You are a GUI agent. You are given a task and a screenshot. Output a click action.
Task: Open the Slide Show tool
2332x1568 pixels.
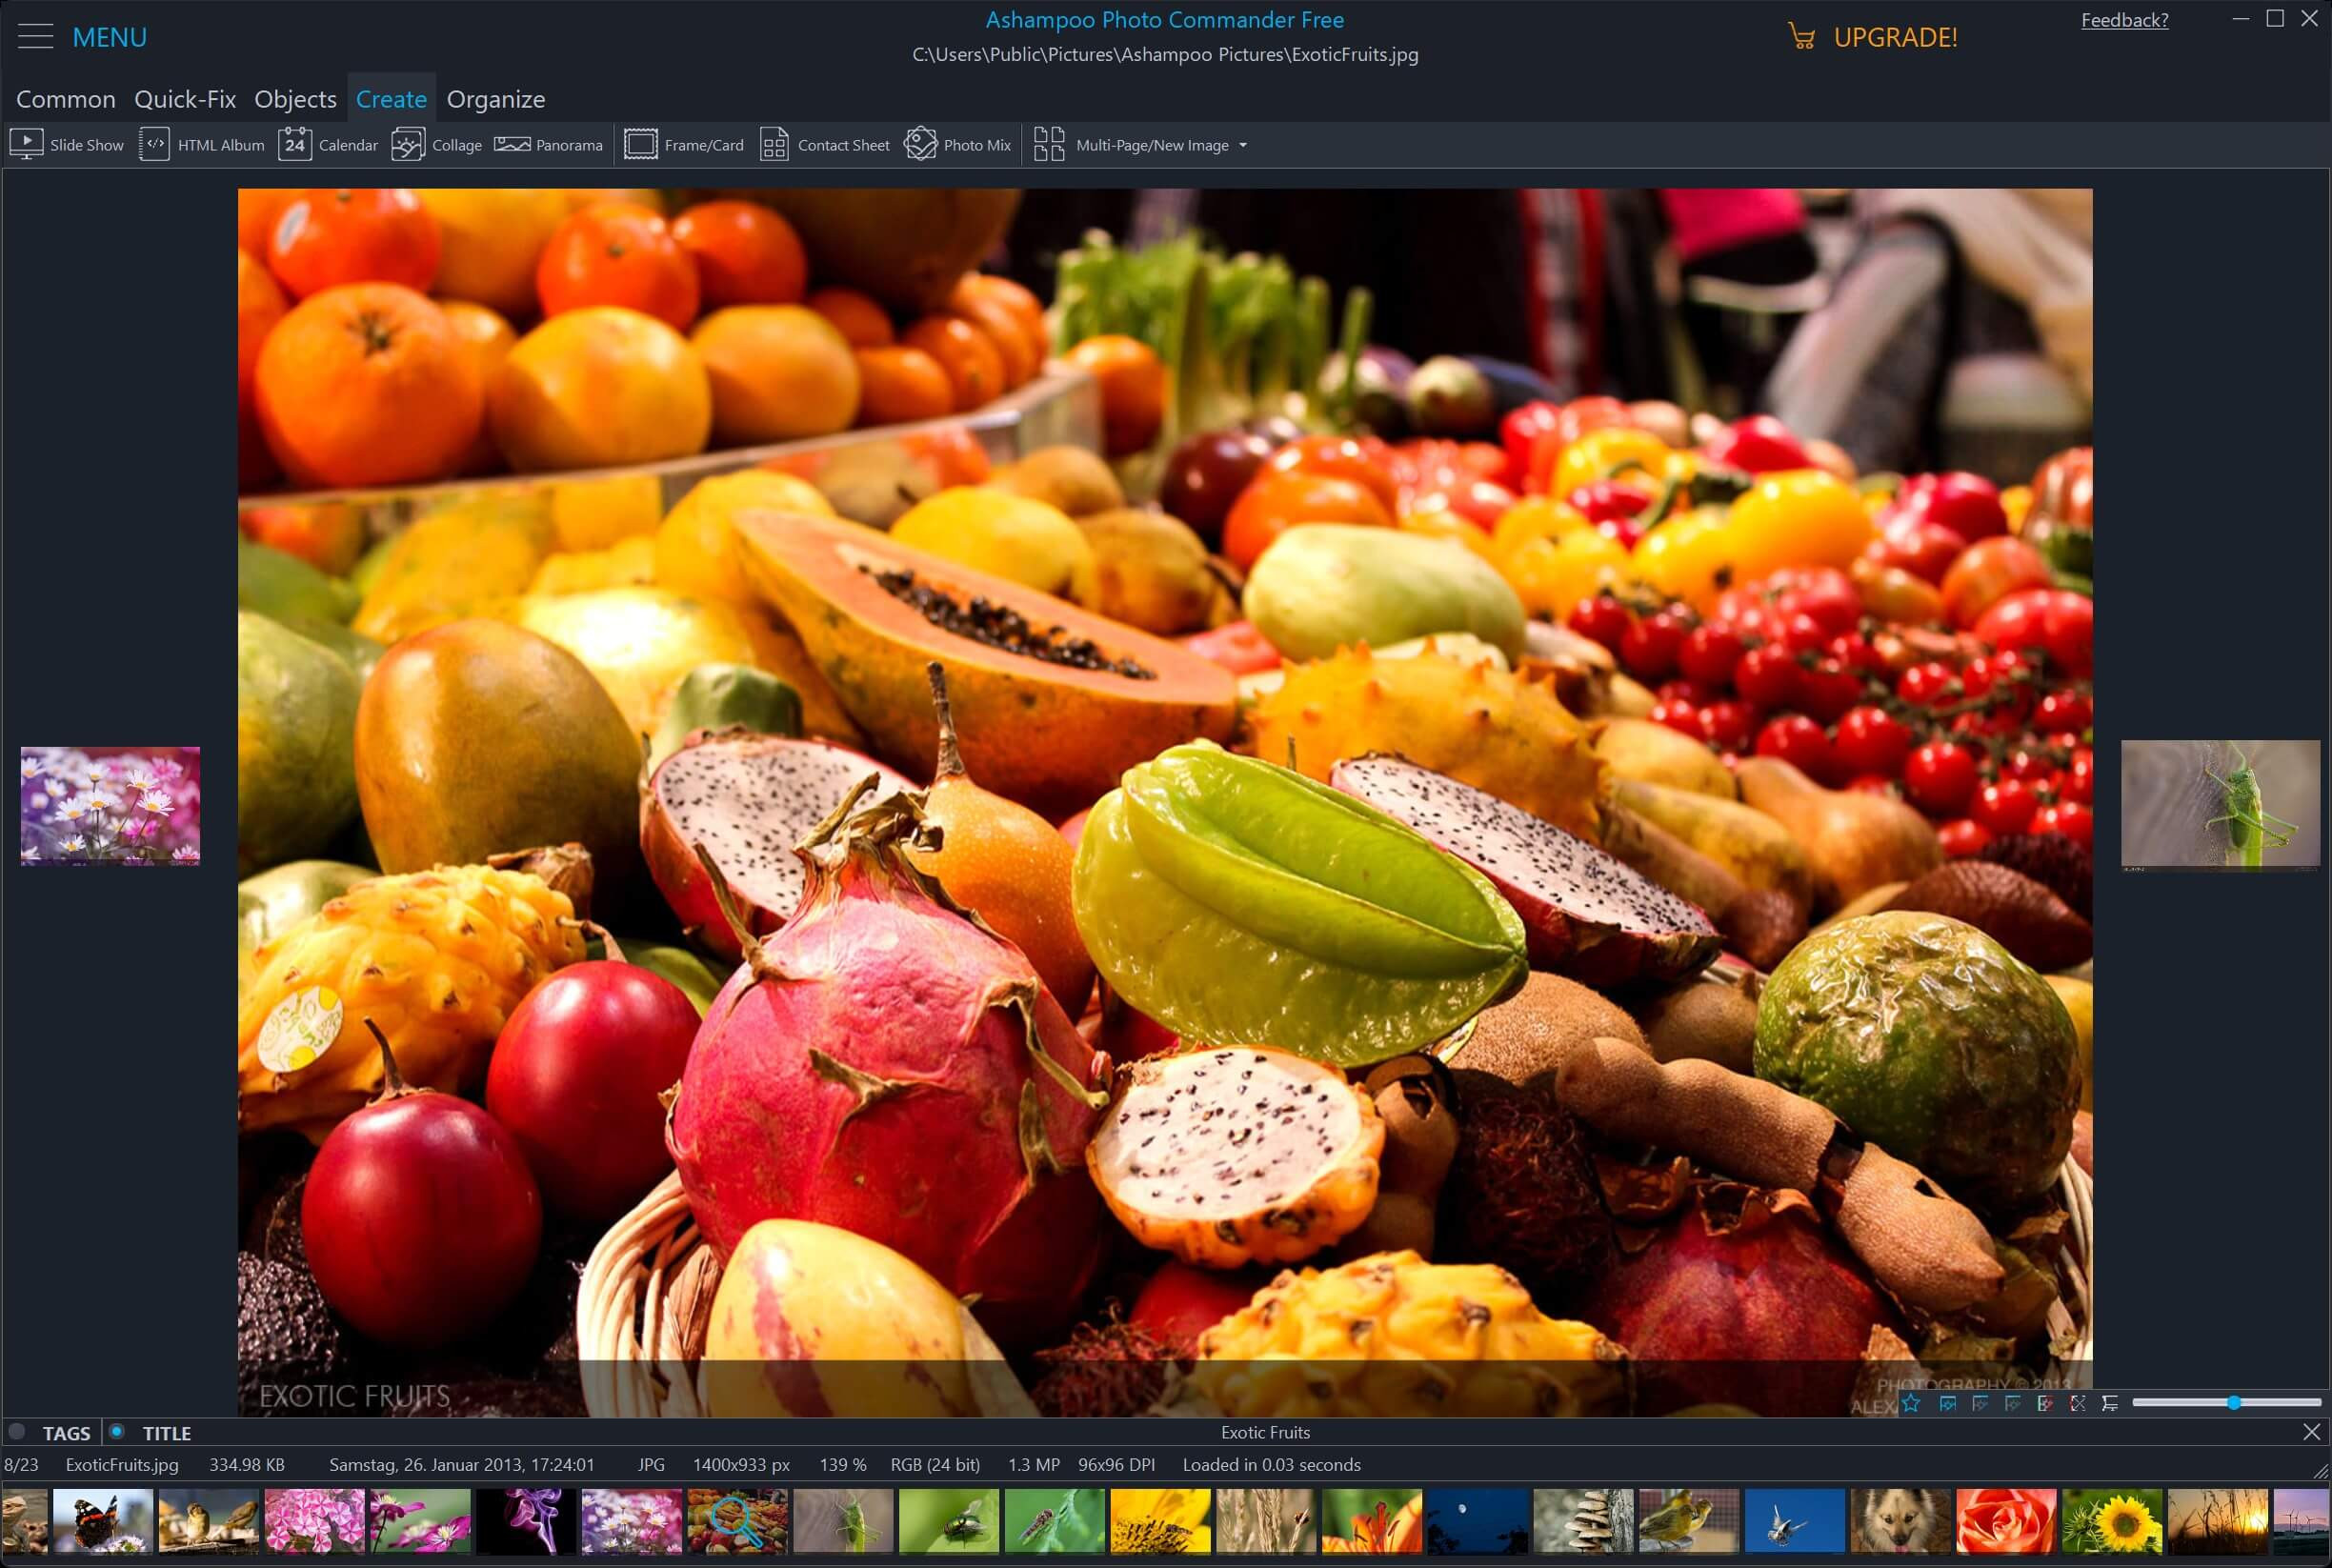point(66,145)
